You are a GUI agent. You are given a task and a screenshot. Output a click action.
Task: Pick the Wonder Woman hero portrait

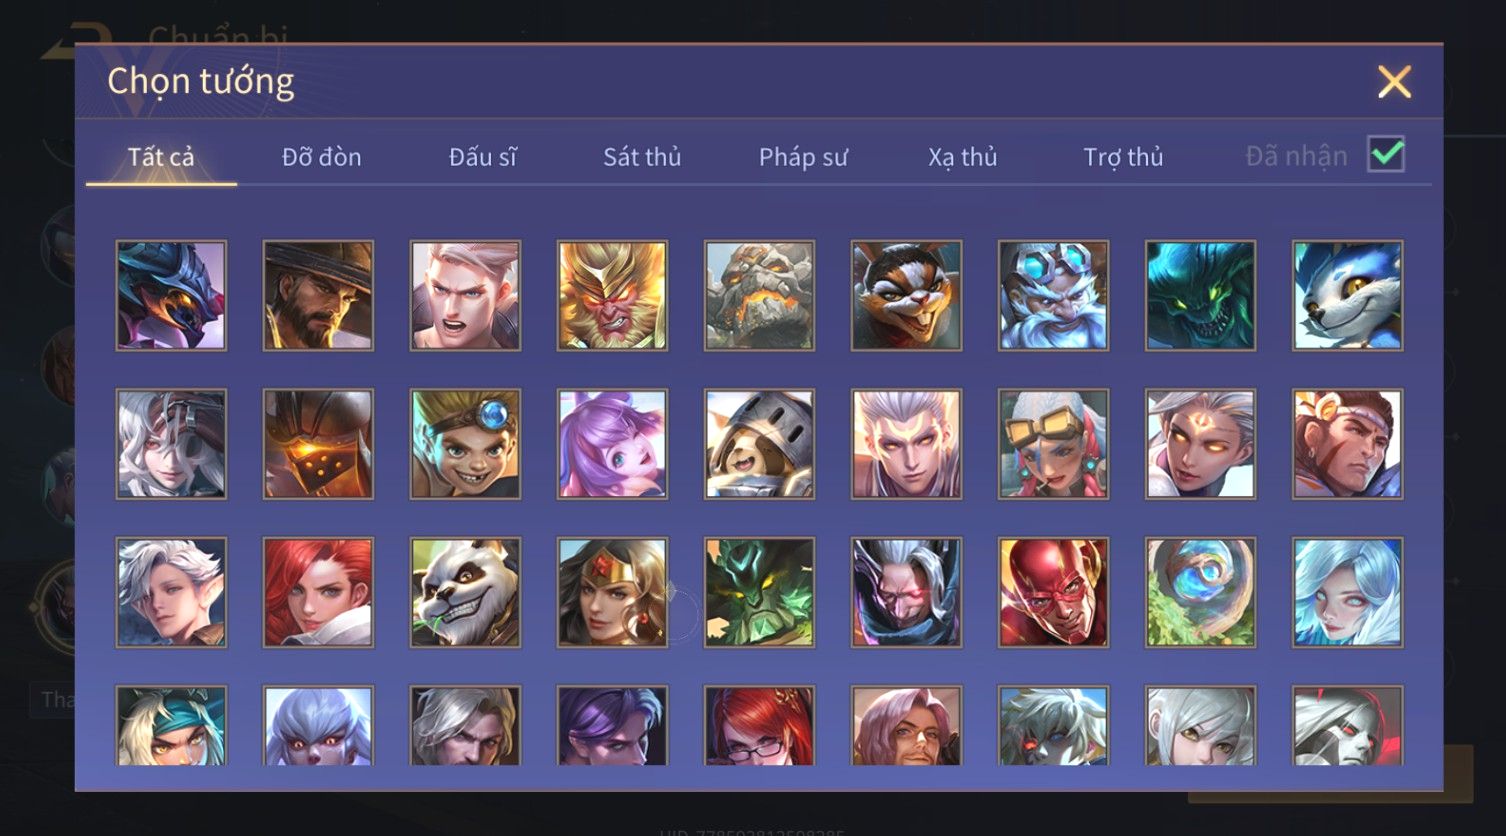click(x=612, y=593)
